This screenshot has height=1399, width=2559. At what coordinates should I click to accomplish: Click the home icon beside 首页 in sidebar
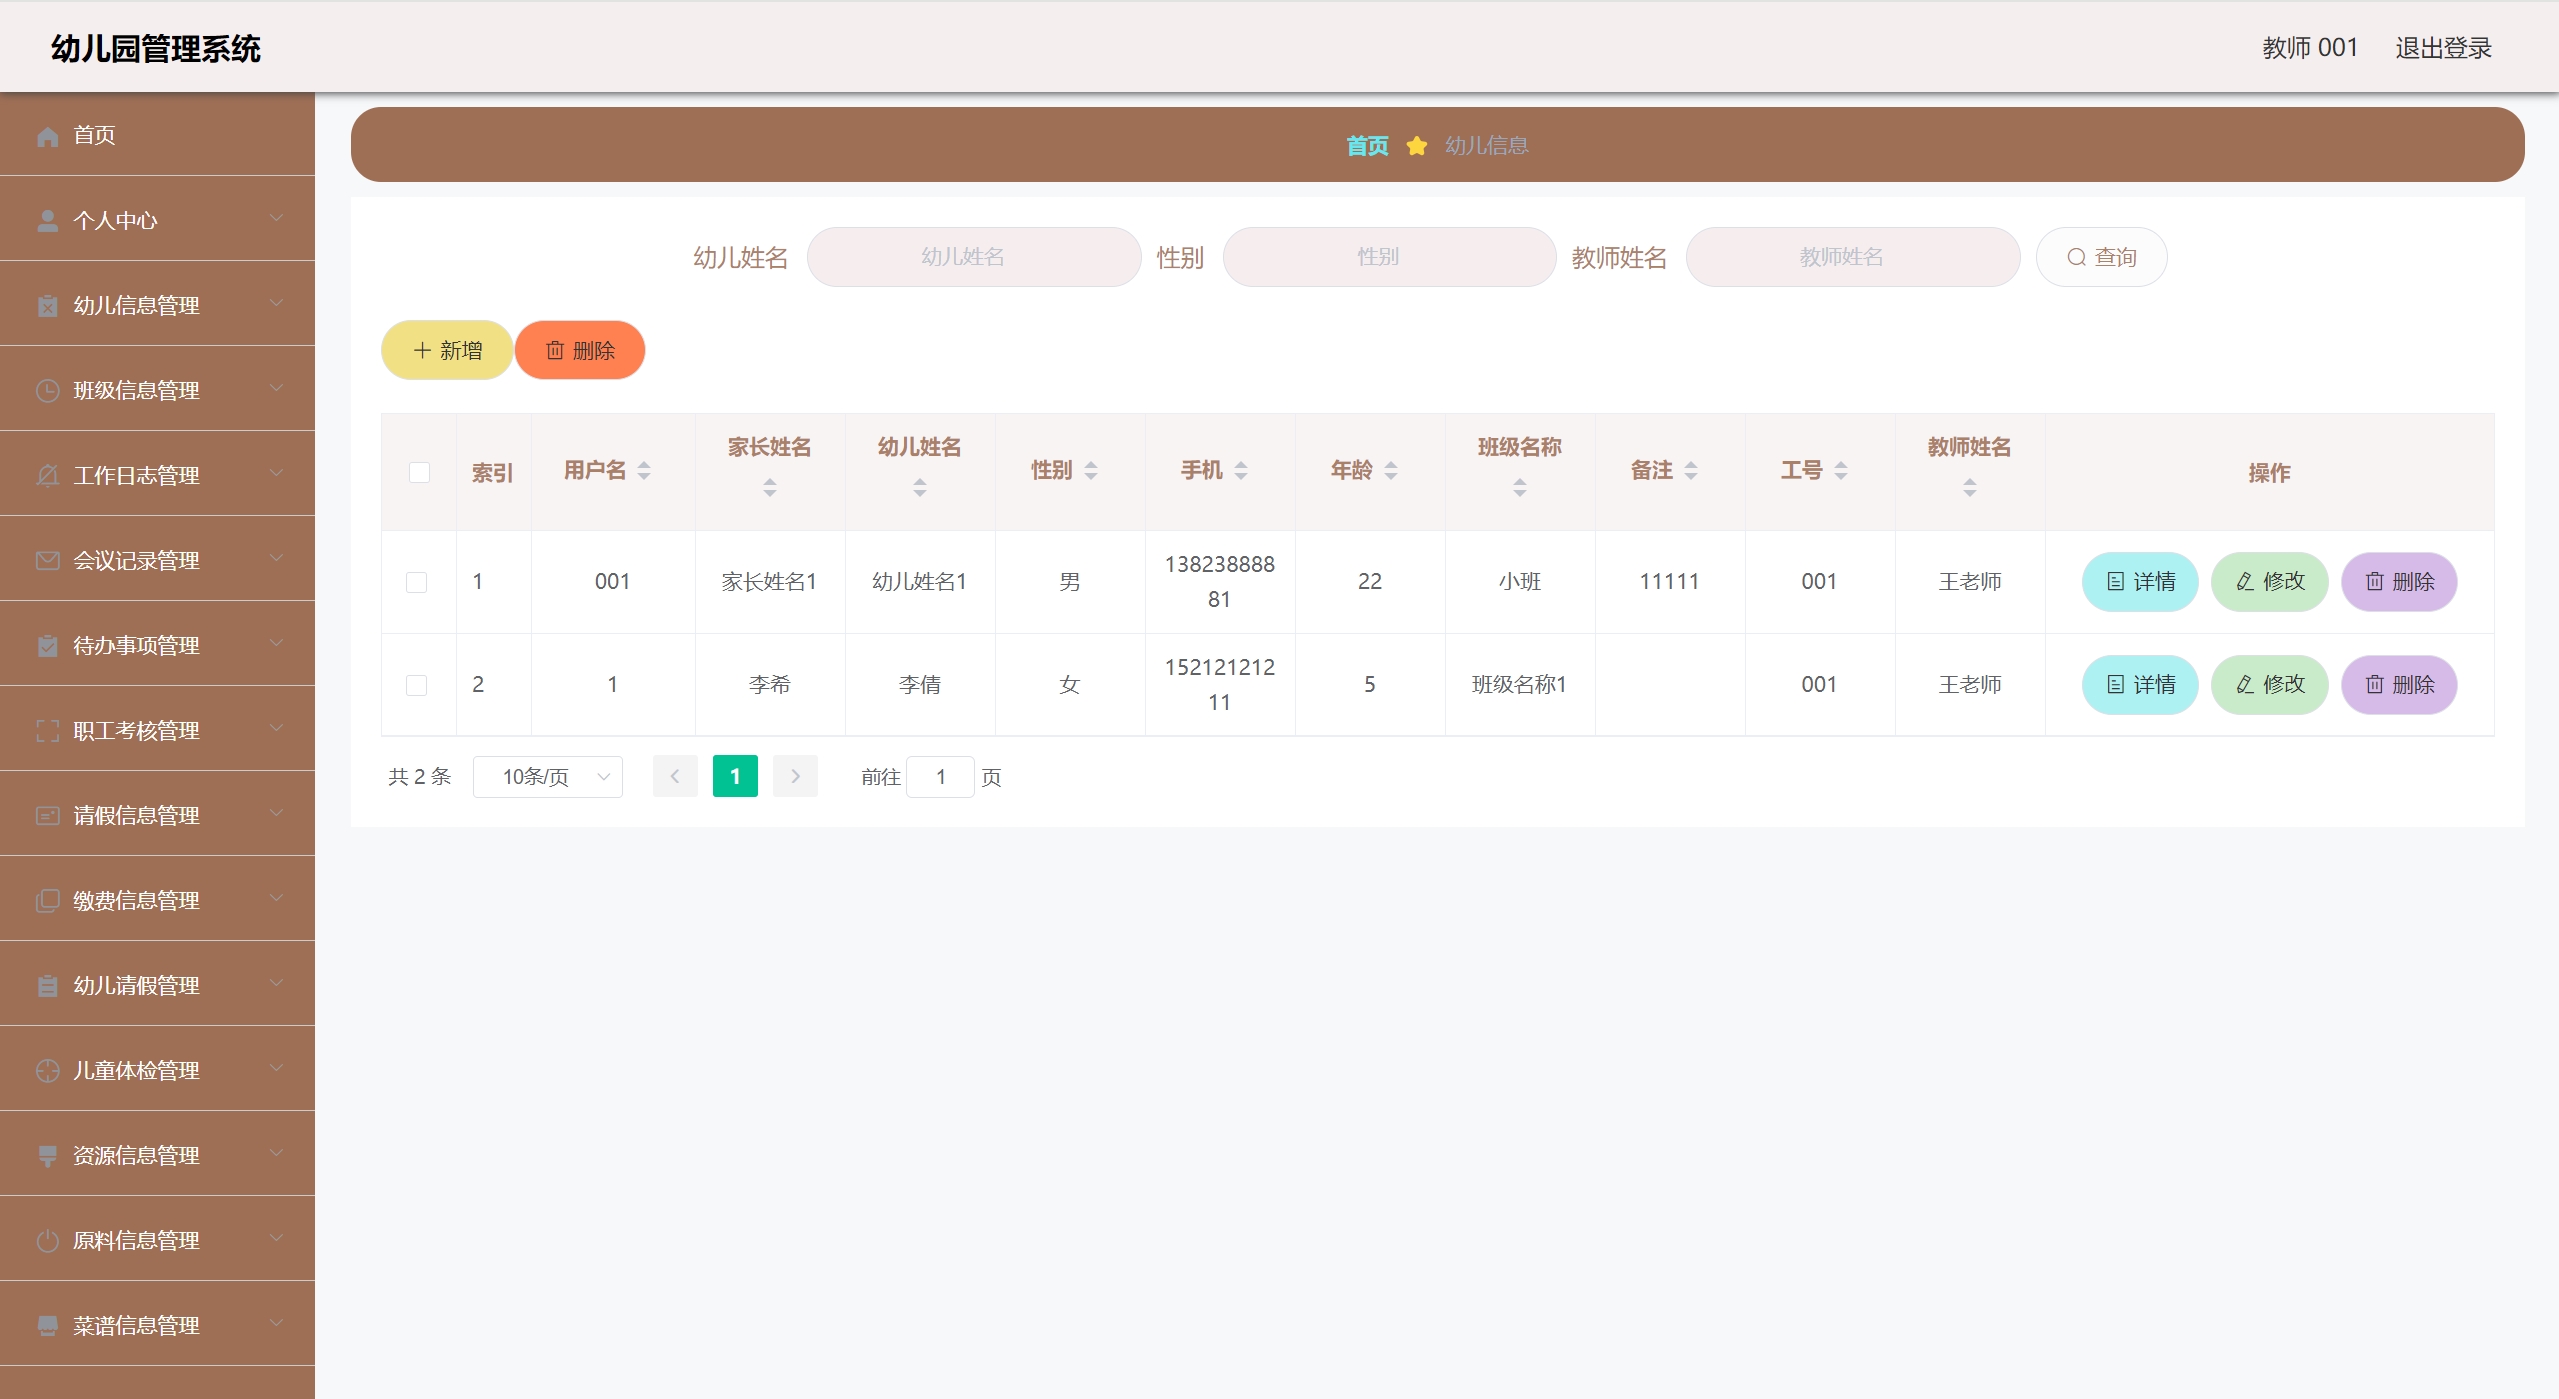click(x=47, y=136)
